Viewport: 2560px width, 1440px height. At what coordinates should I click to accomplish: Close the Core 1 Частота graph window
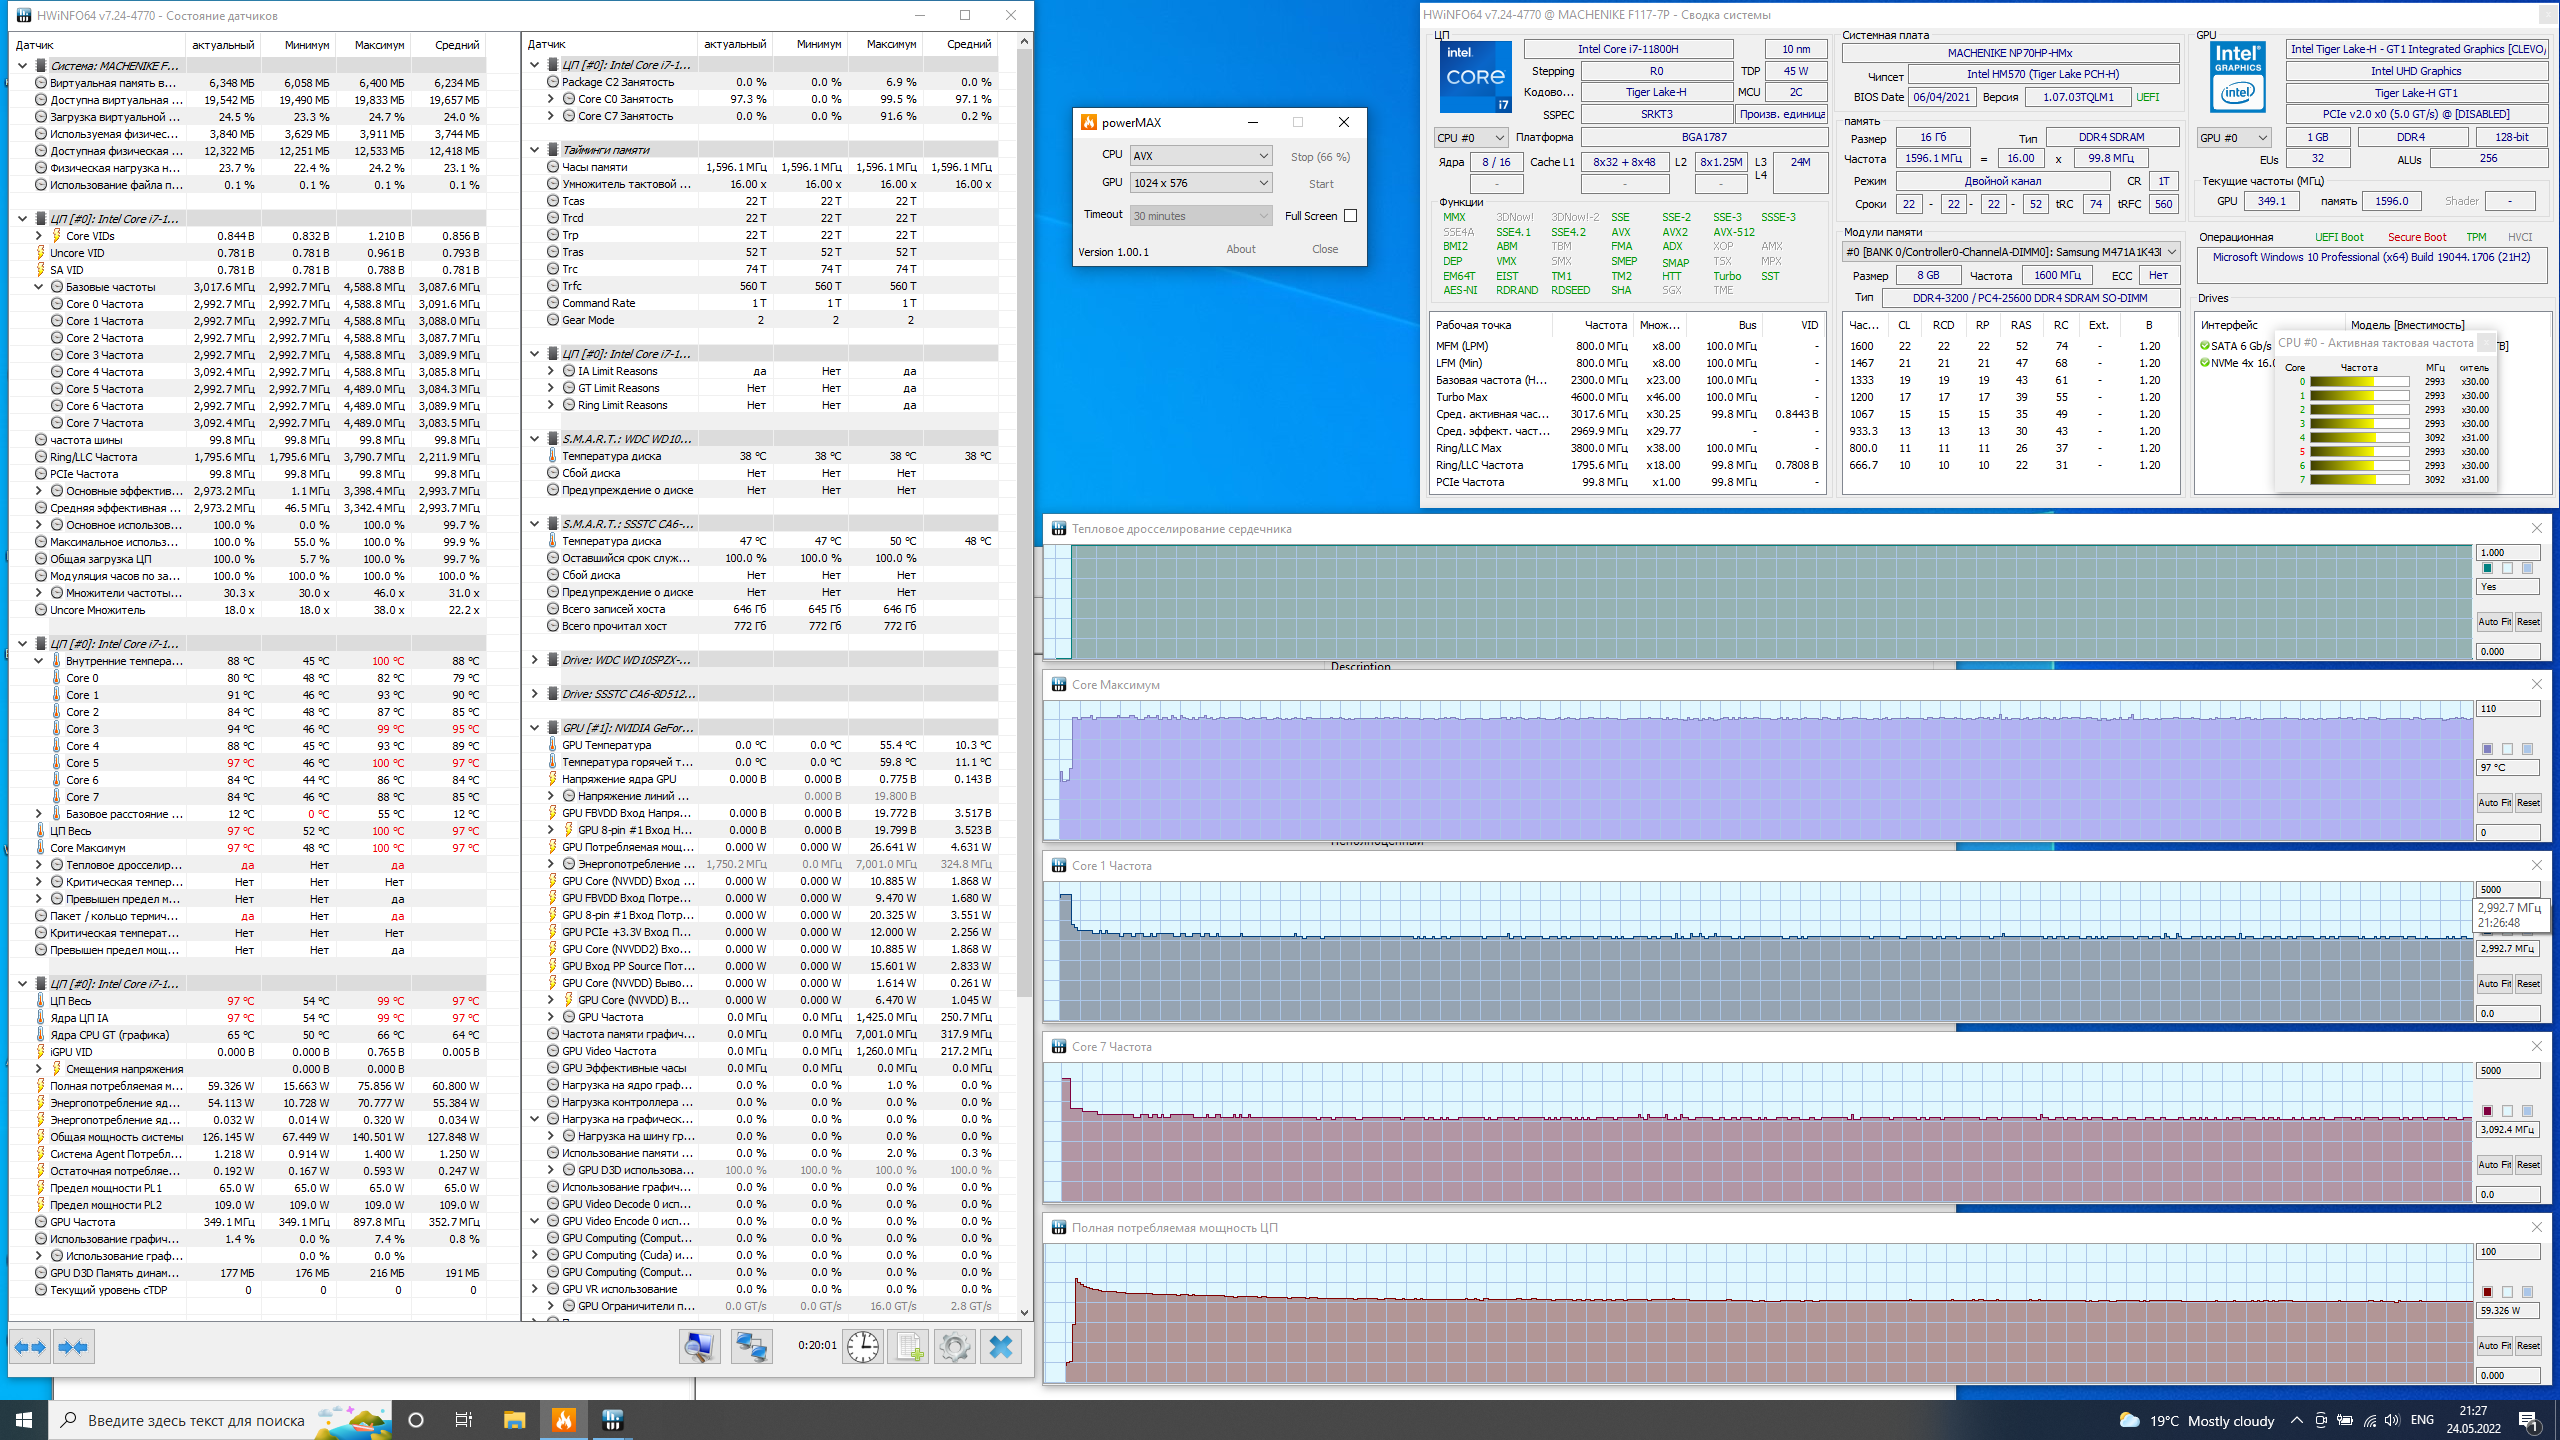click(2537, 865)
